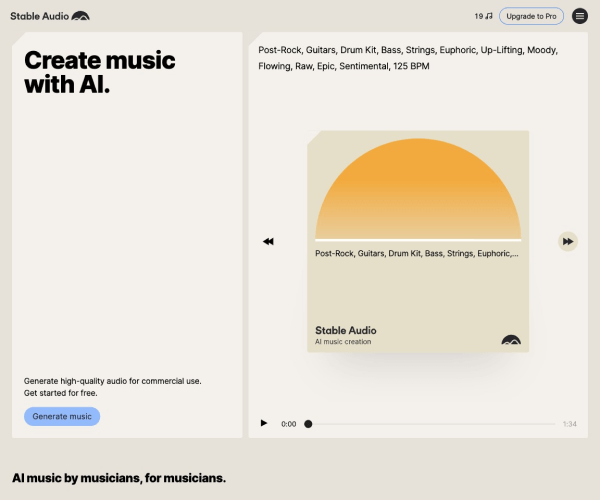The height and width of the screenshot is (500, 600).
Task: Click Upgrade to Pro button
Action: click(x=531, y=16)
